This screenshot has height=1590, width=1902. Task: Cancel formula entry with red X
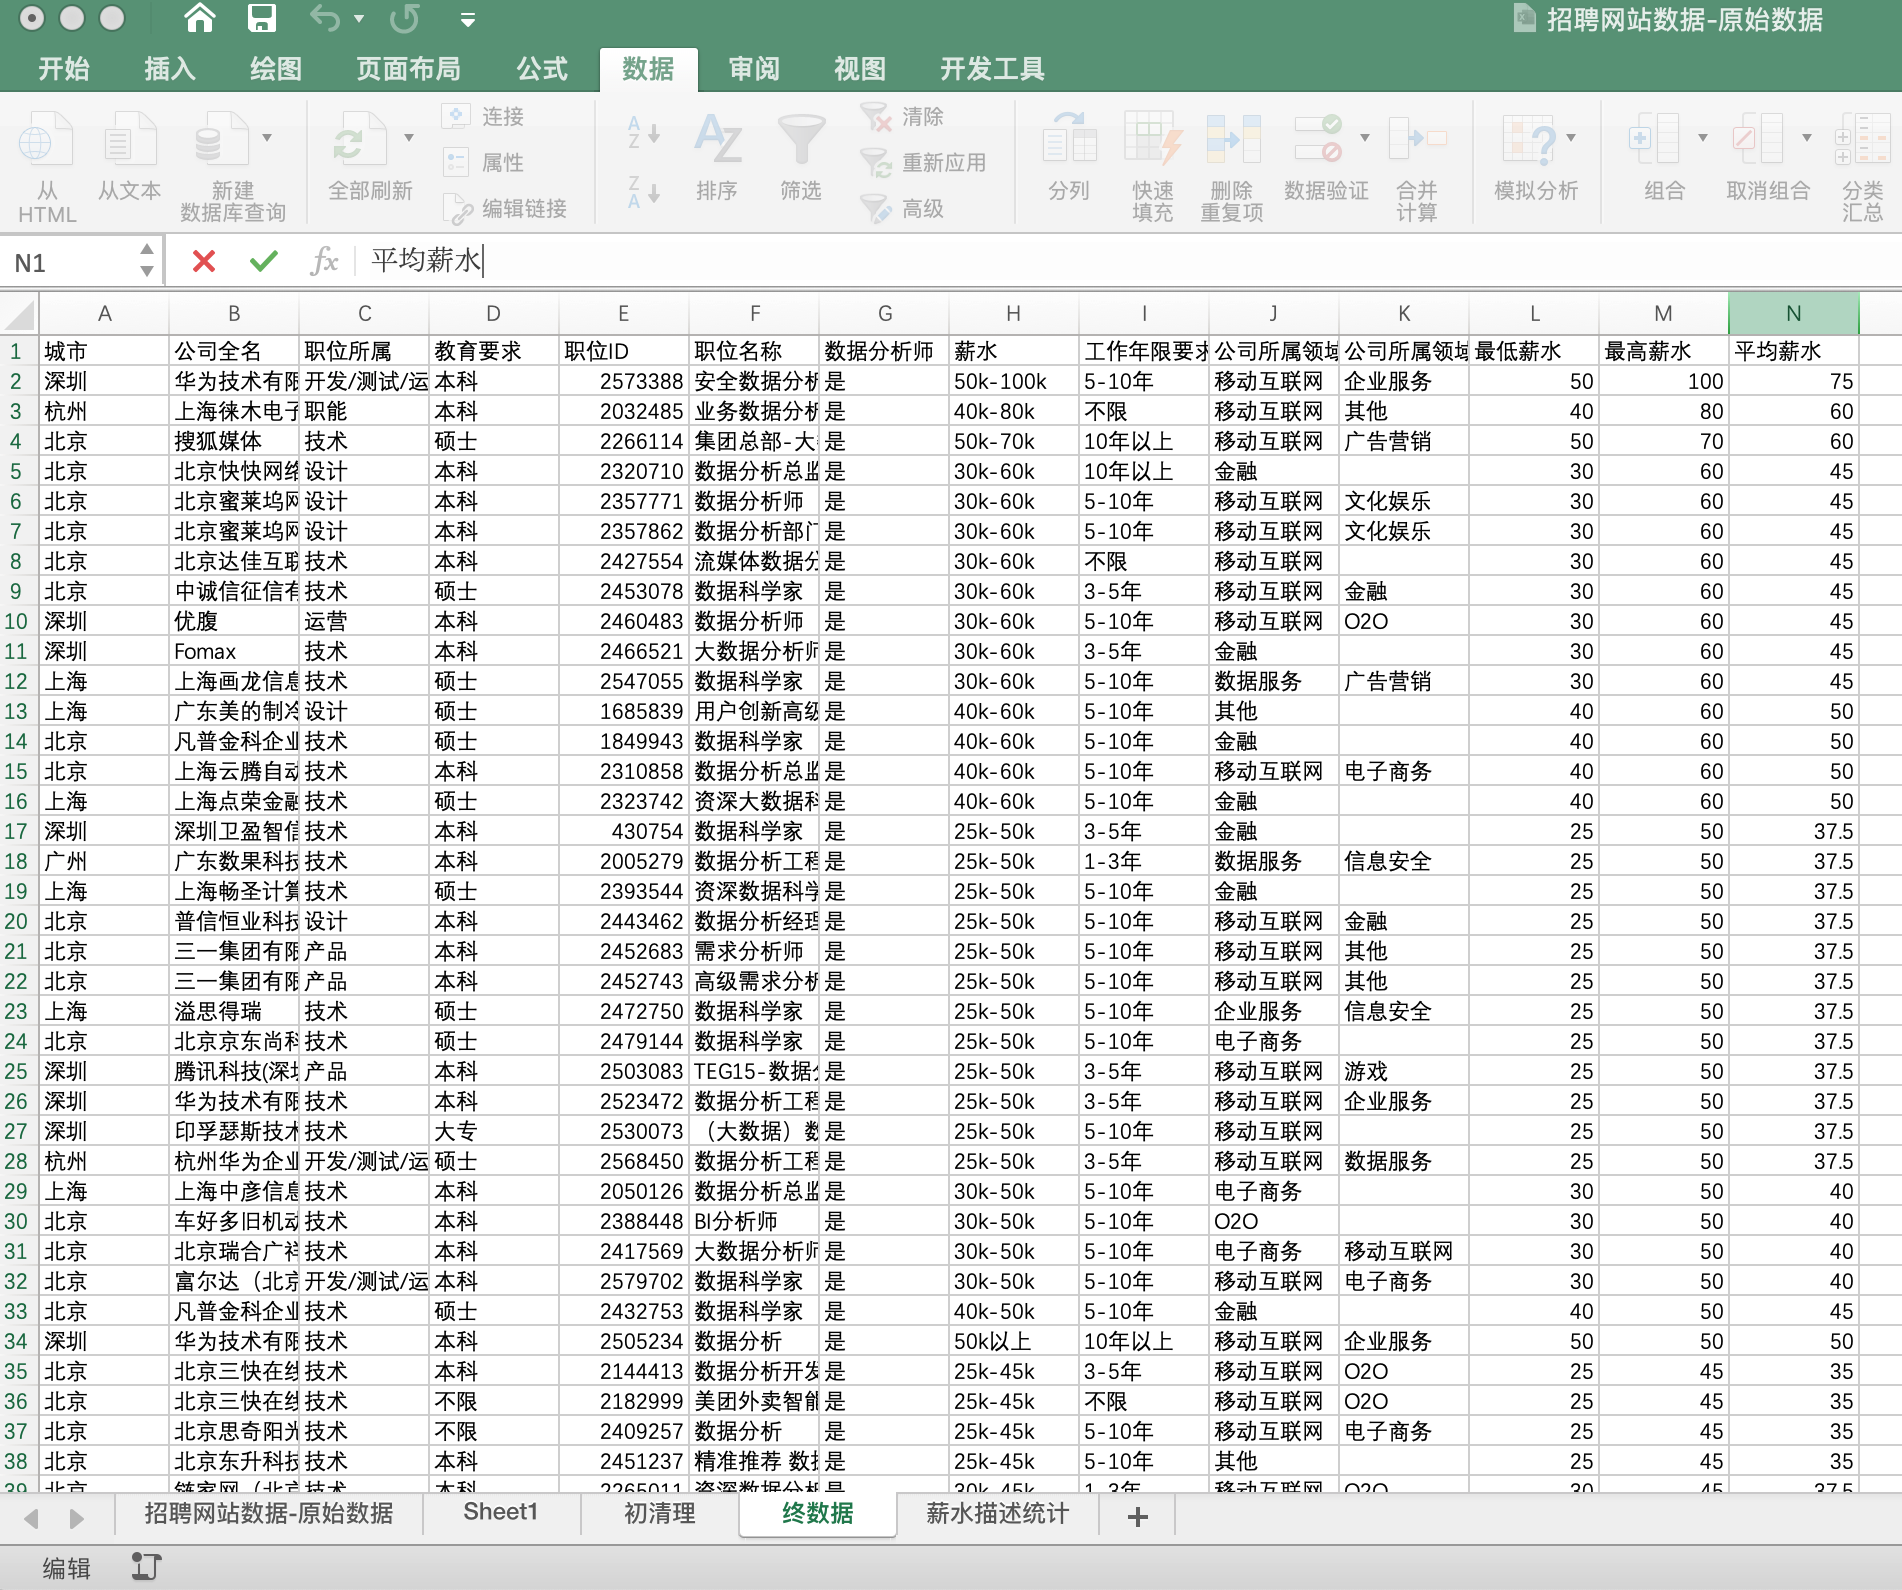204,262
